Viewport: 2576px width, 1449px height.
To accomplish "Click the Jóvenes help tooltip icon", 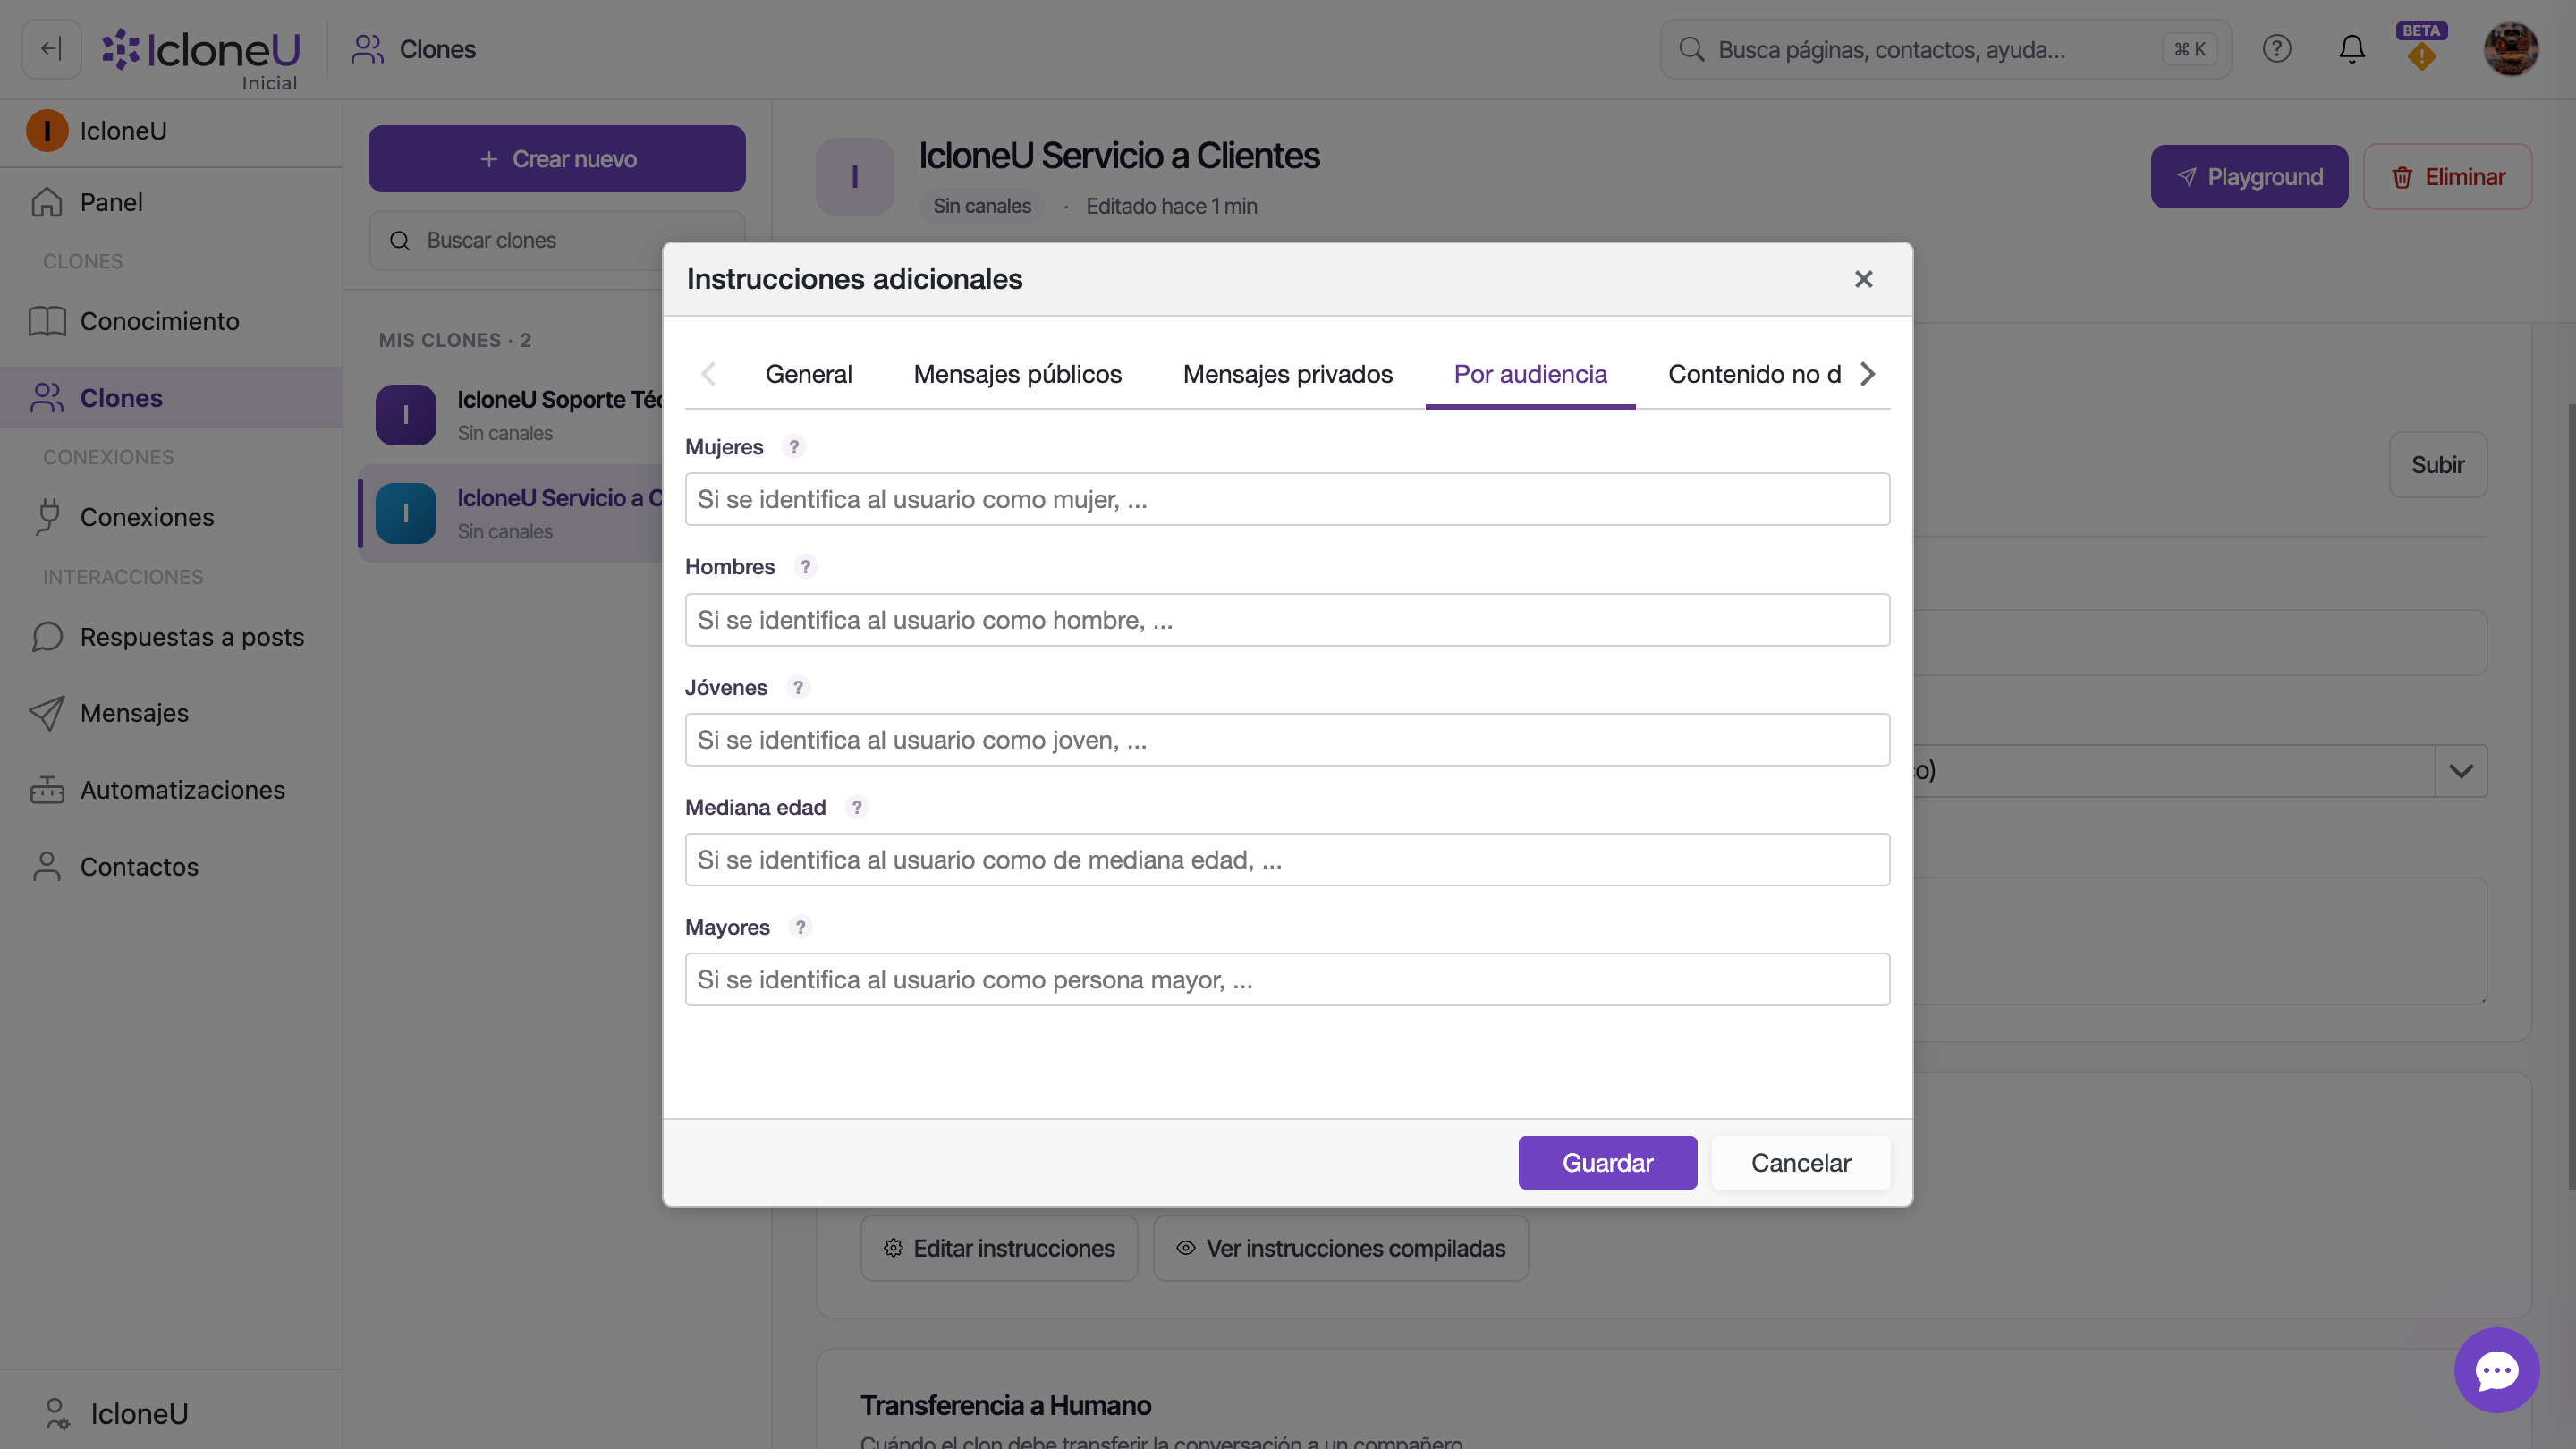I will [x=797, y=687].
